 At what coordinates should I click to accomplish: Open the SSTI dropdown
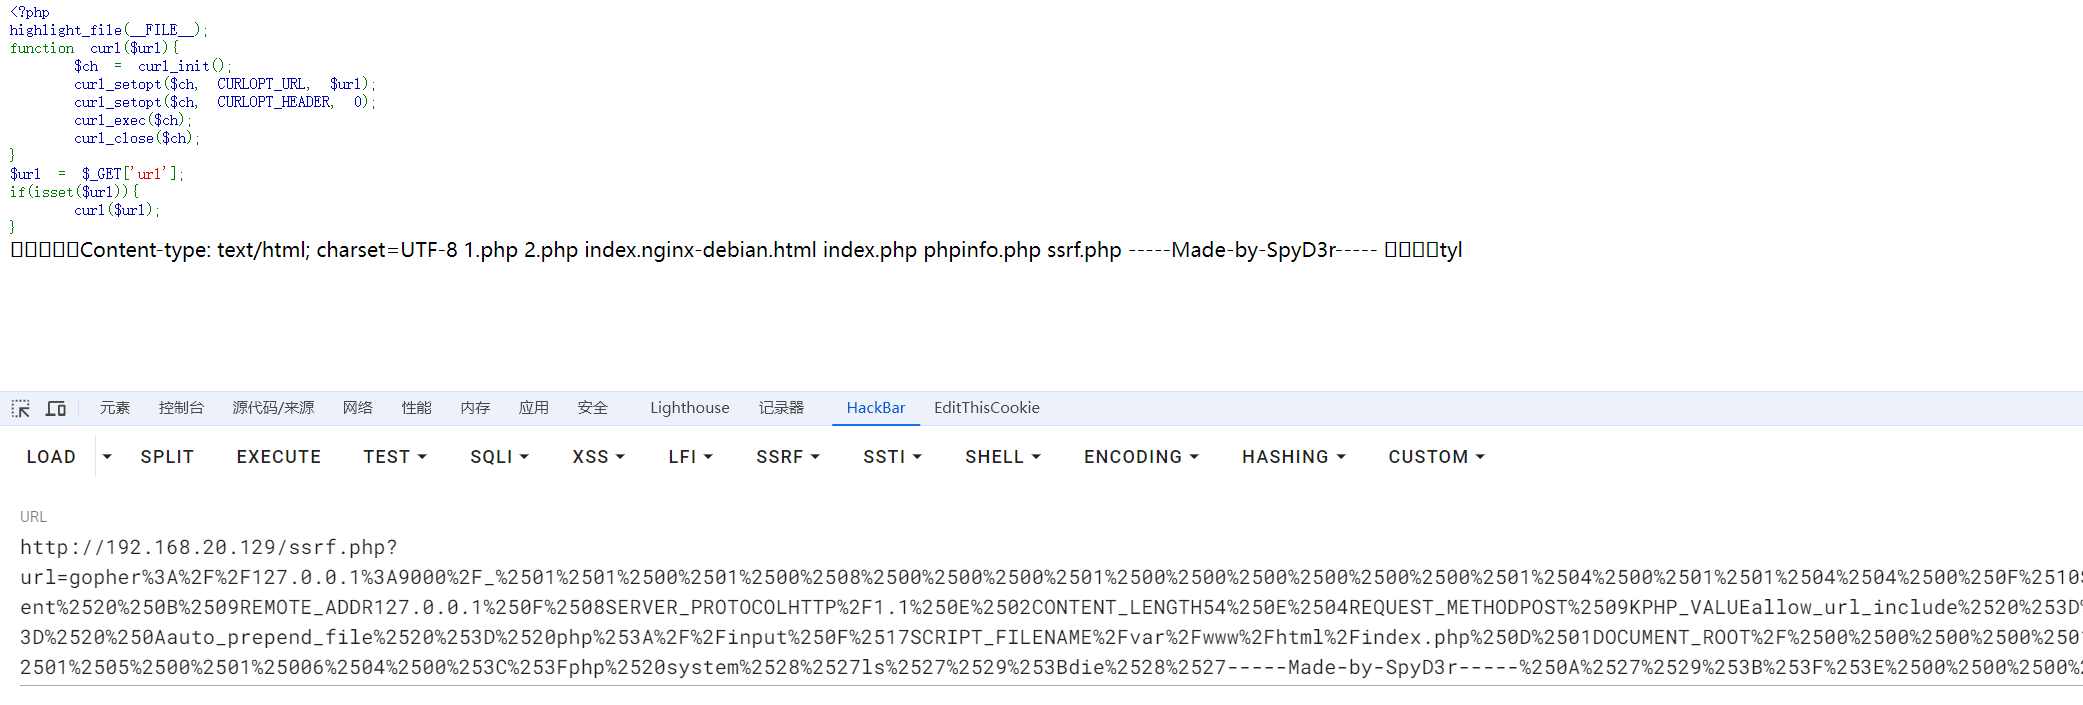[x=892, y=457]
